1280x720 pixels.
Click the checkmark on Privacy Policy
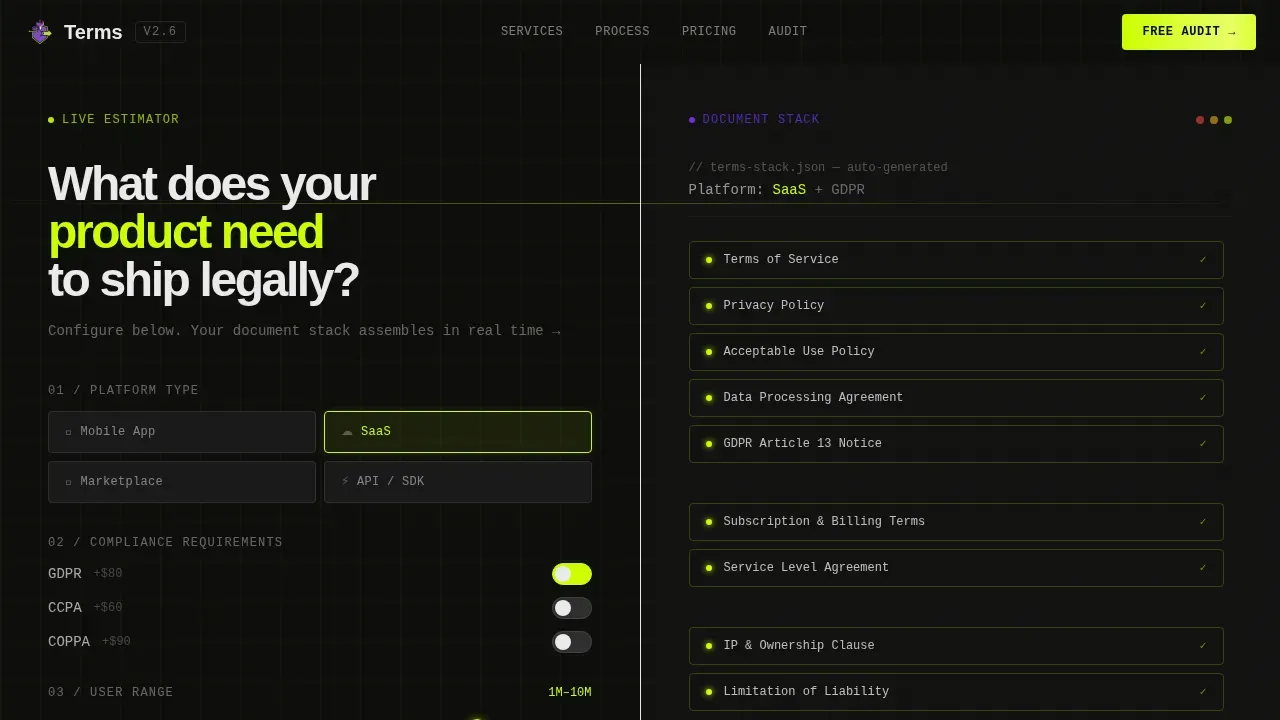tap(1203, 306)
